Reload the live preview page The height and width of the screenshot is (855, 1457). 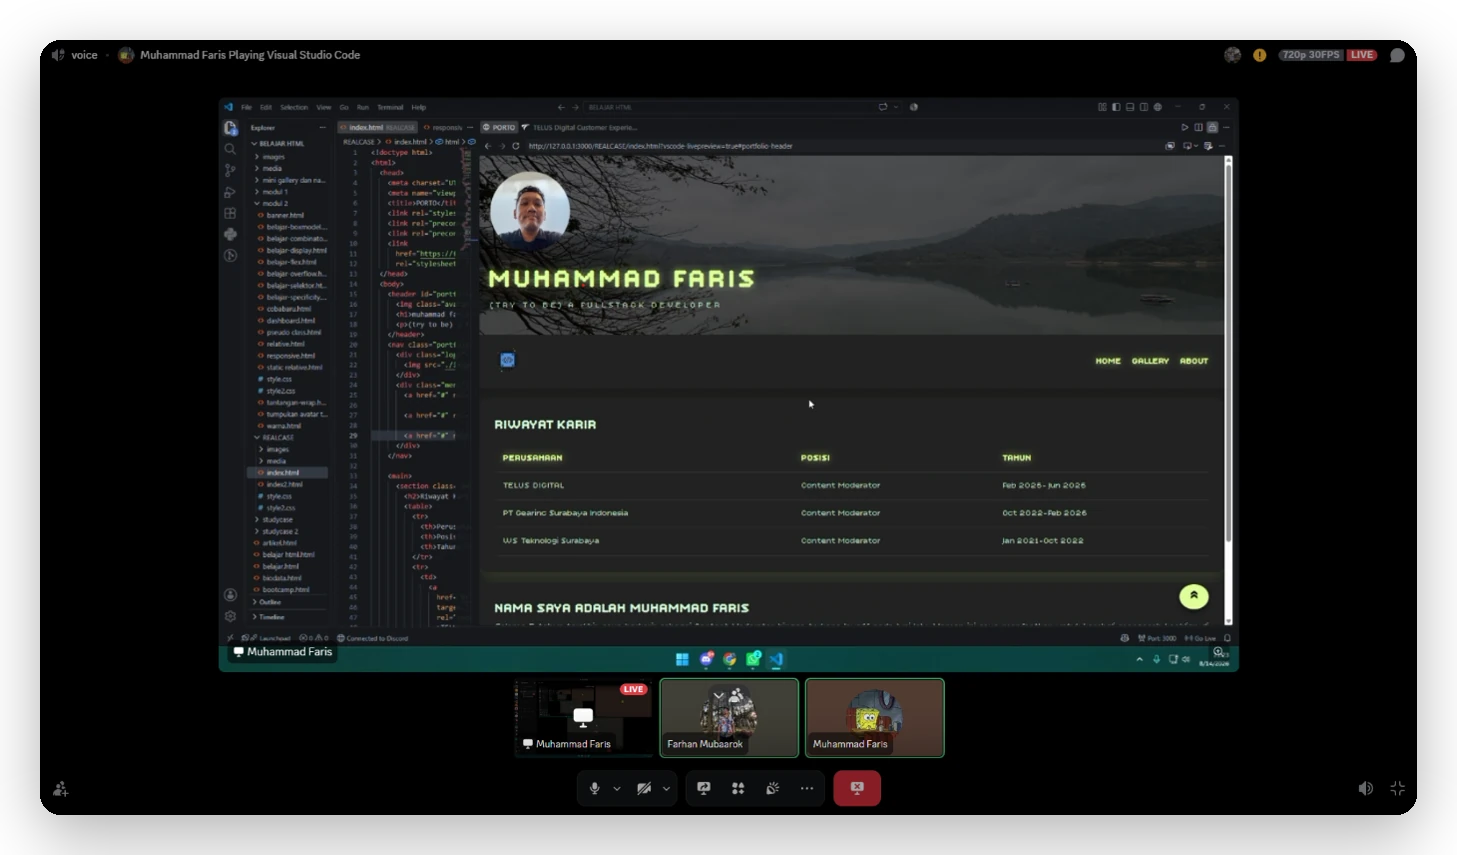click(x=516, y=146)
